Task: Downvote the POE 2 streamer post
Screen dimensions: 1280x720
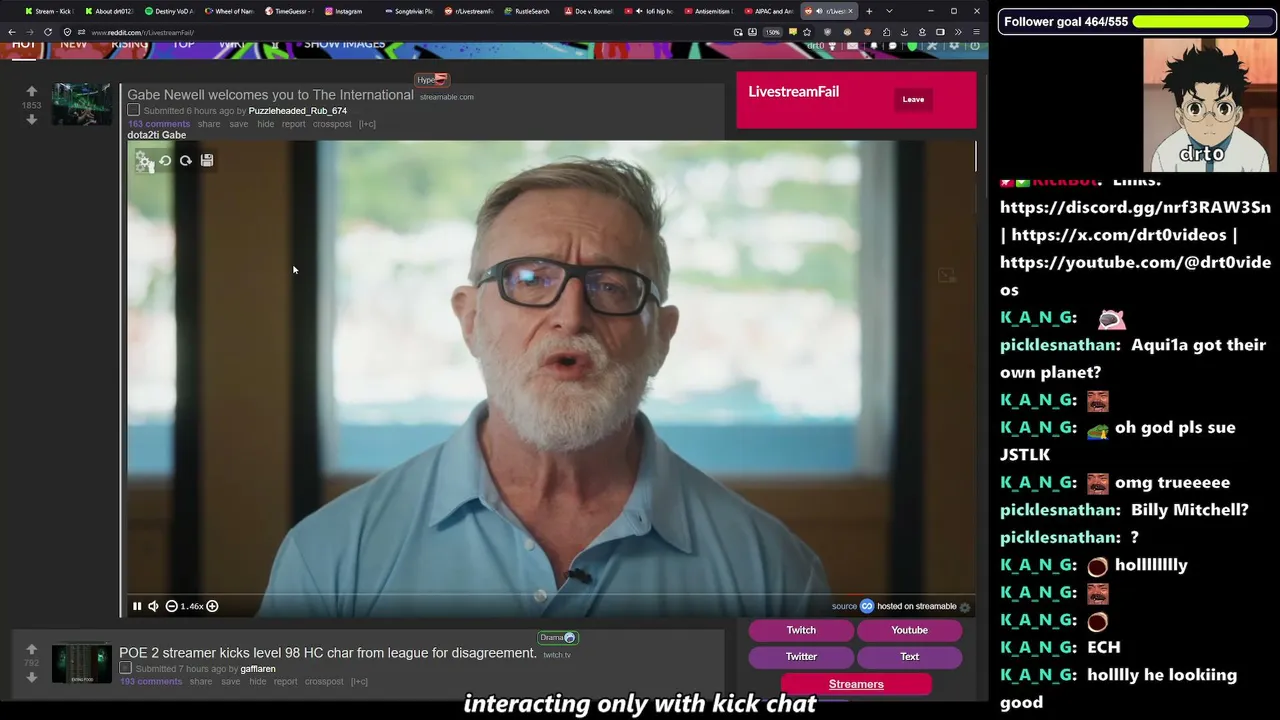Action: 31,677
